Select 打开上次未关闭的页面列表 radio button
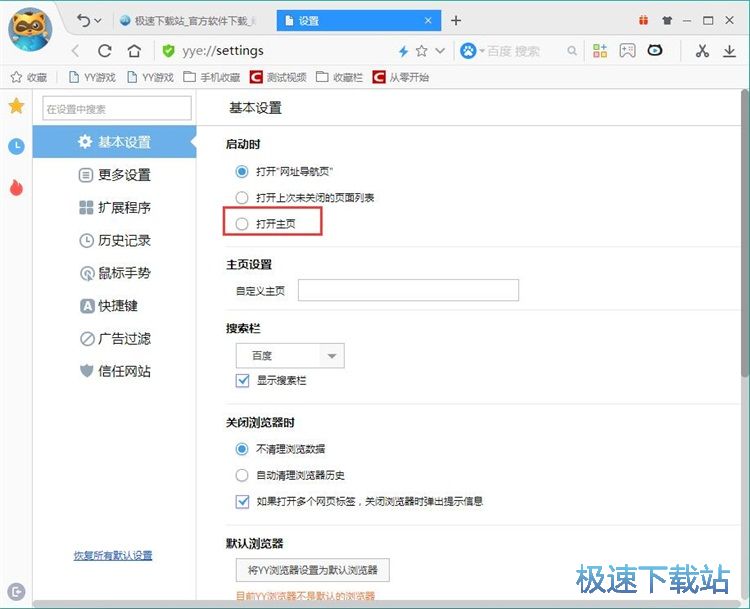Image resolution: width=750 pixels, height=609 pixels. [x=242, y=197]
